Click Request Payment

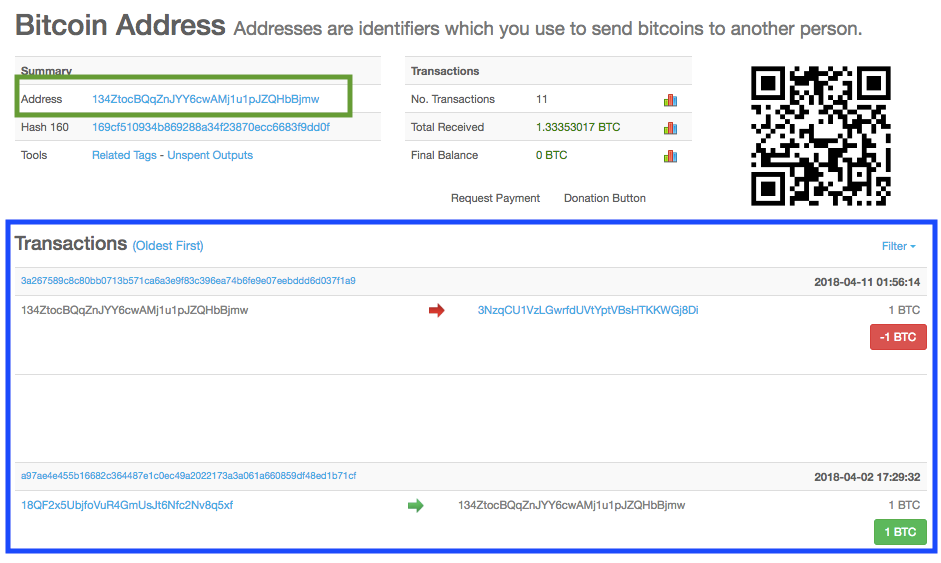click(x=495, y=198)
